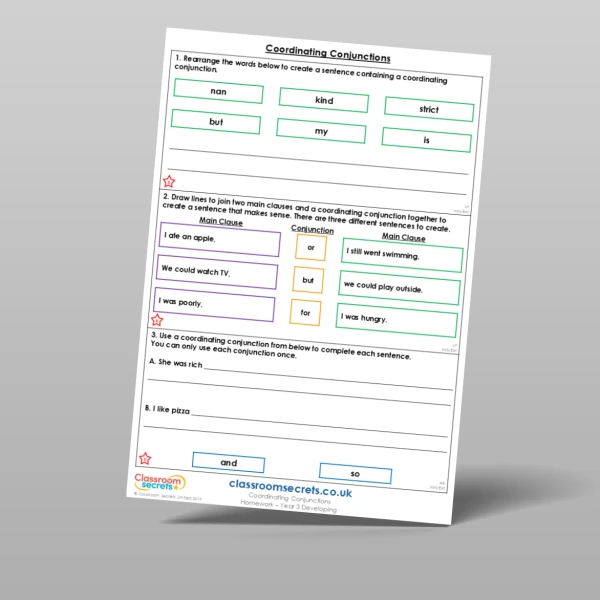Image resolution: width=600 pixels, height=600 pixels.
Task: Click the conjunction box 'for'
Action: [x=305, y=313]
